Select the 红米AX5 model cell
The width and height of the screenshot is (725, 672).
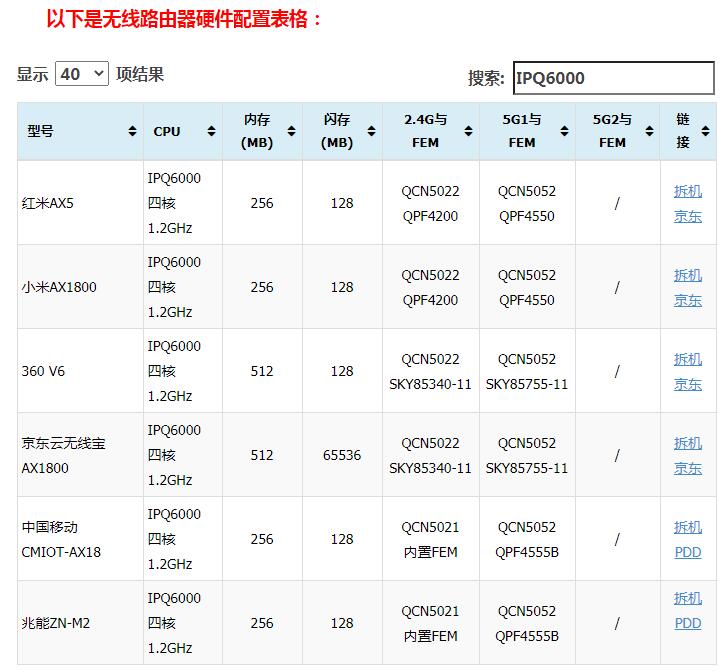click(x=80, y=203)
